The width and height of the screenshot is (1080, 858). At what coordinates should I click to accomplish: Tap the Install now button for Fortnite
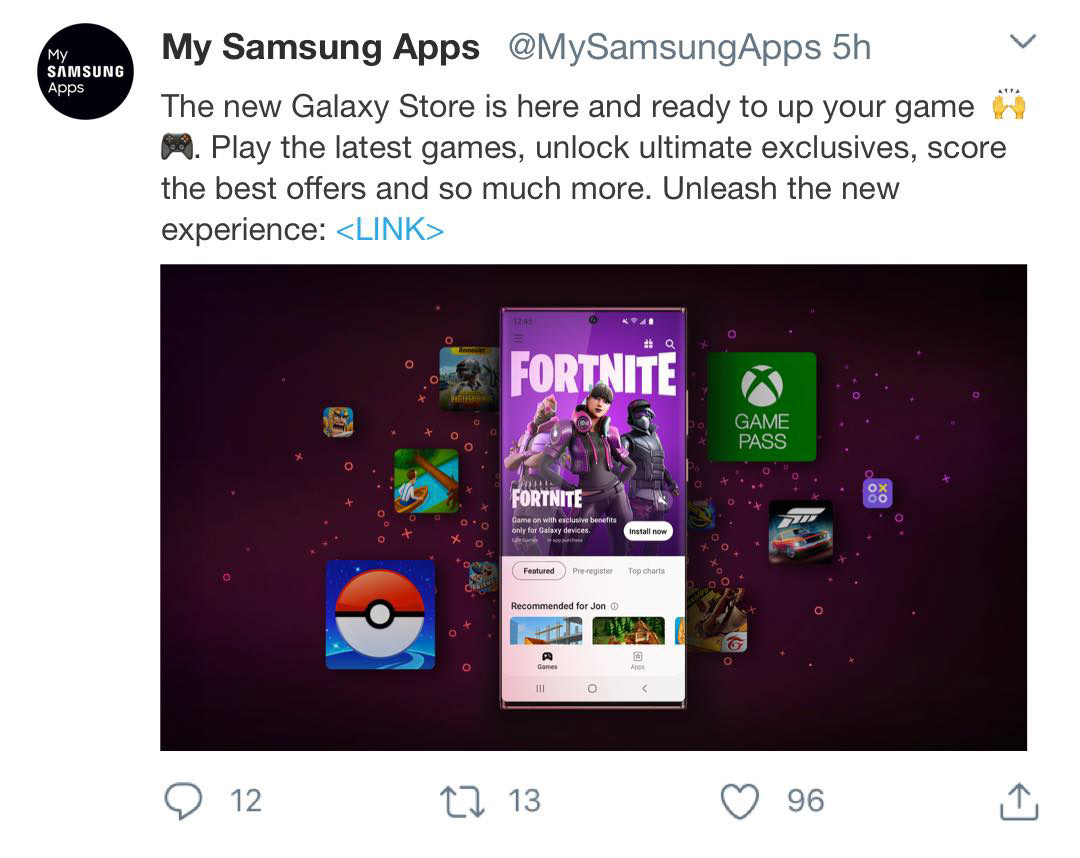[x=648, y=531]
